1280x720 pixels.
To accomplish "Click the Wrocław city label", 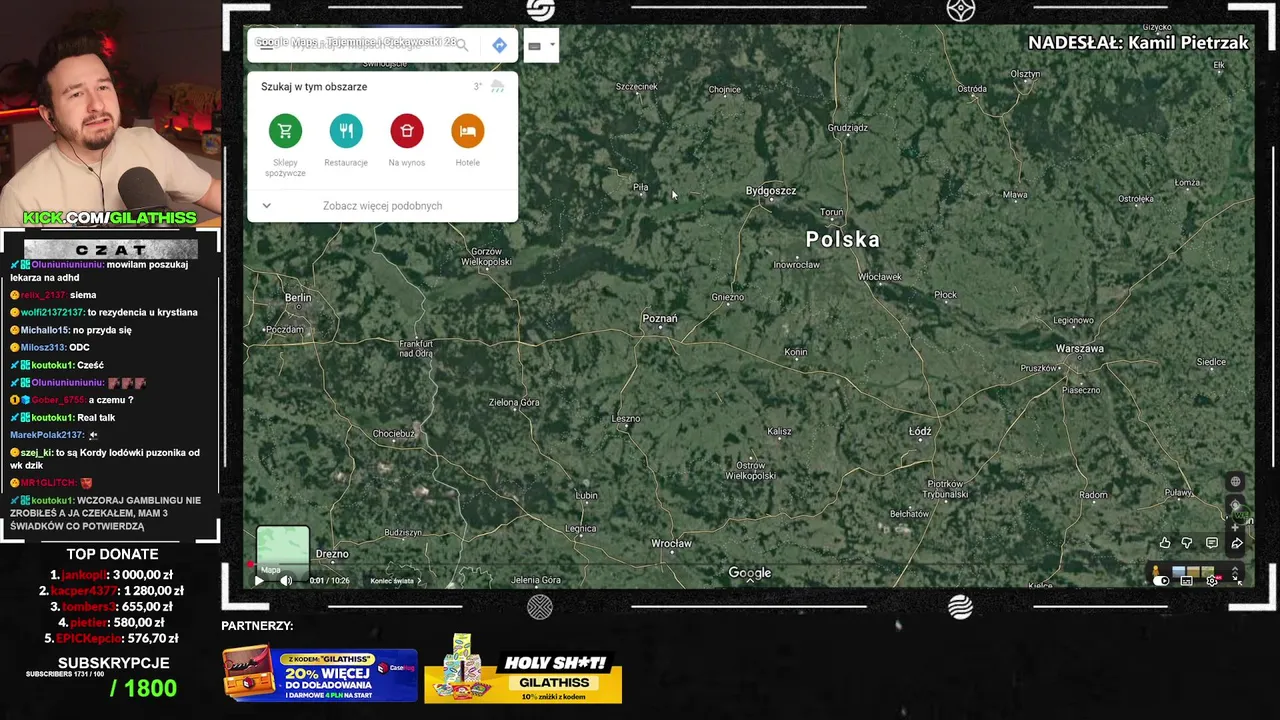I will [671, 543].
